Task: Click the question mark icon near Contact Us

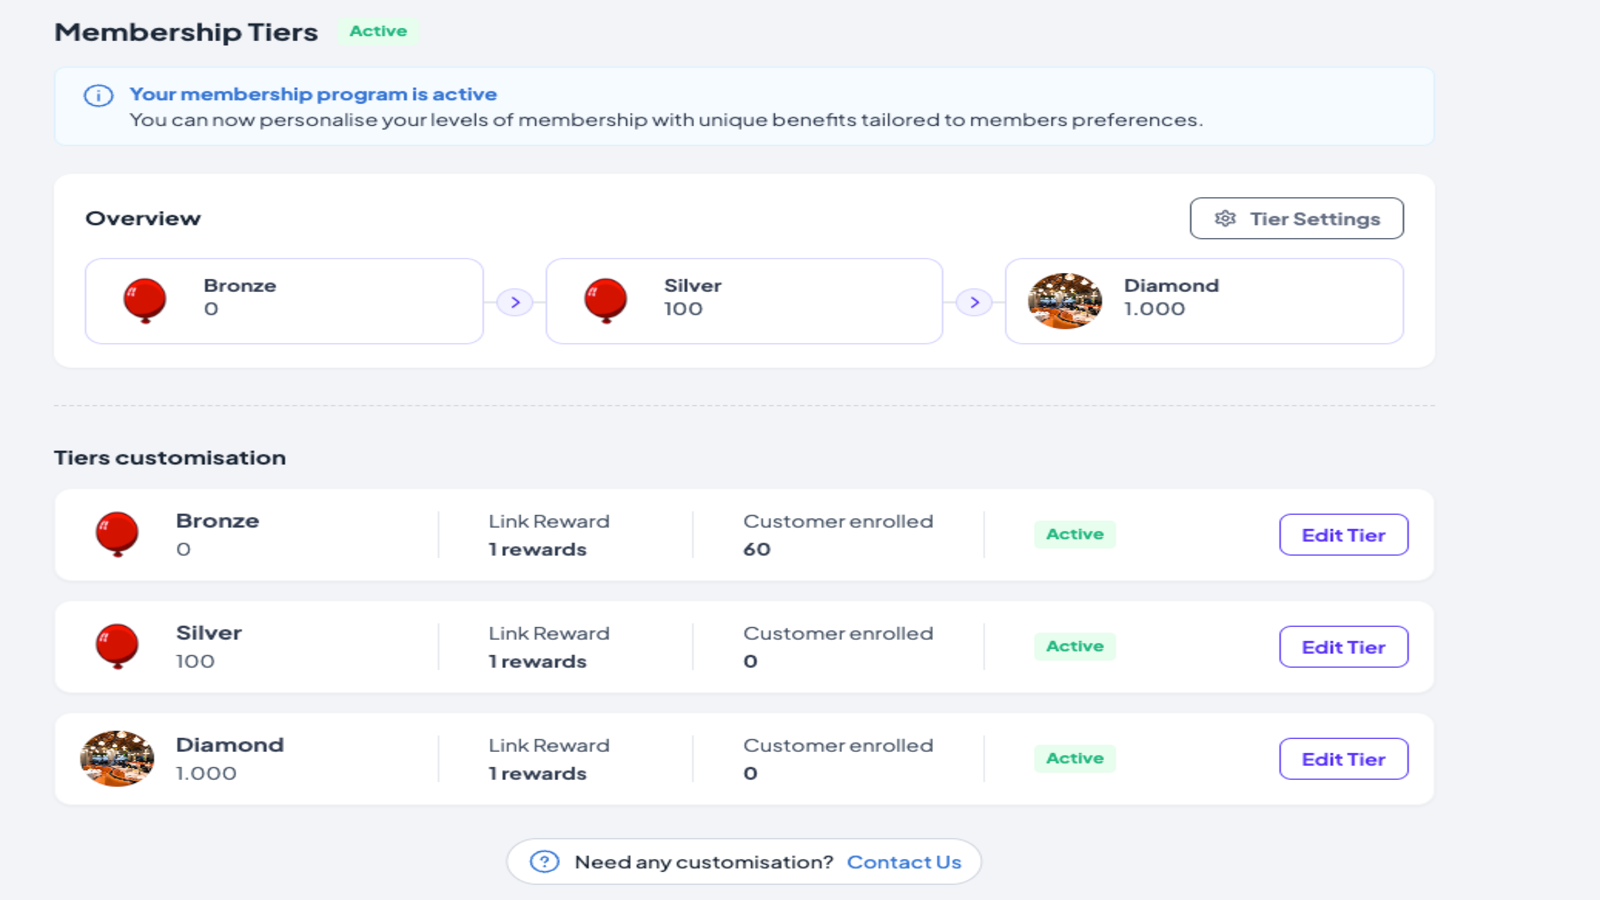Action: coord(542,861)
